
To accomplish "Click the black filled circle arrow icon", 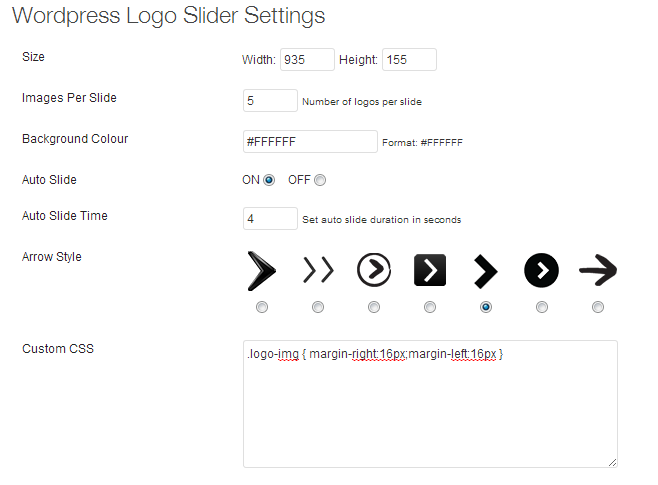I will (541, 270).
